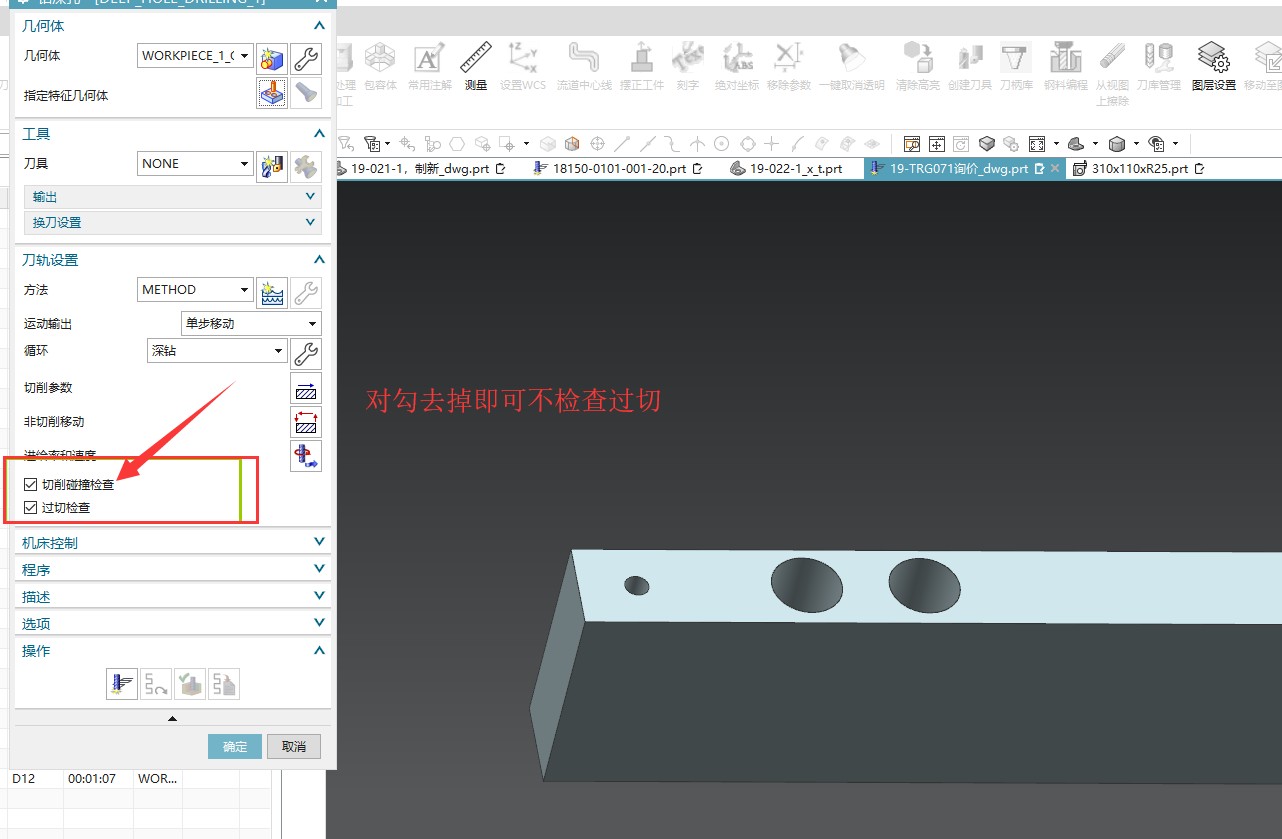The height and width of the screenshot is (839, 1282).
Task: Click 常用注解 common annotation tool
Action: pyautogui.click(x=429, y=66)
